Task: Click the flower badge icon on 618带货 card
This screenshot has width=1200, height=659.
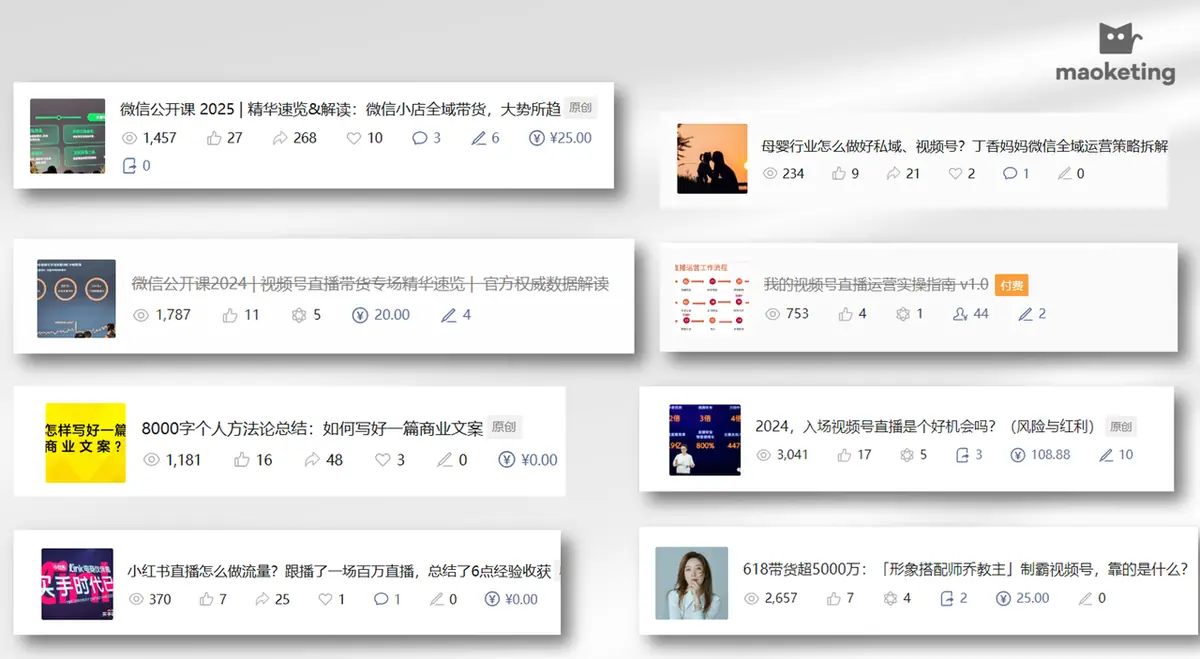Action: click(x=891, y=598)
